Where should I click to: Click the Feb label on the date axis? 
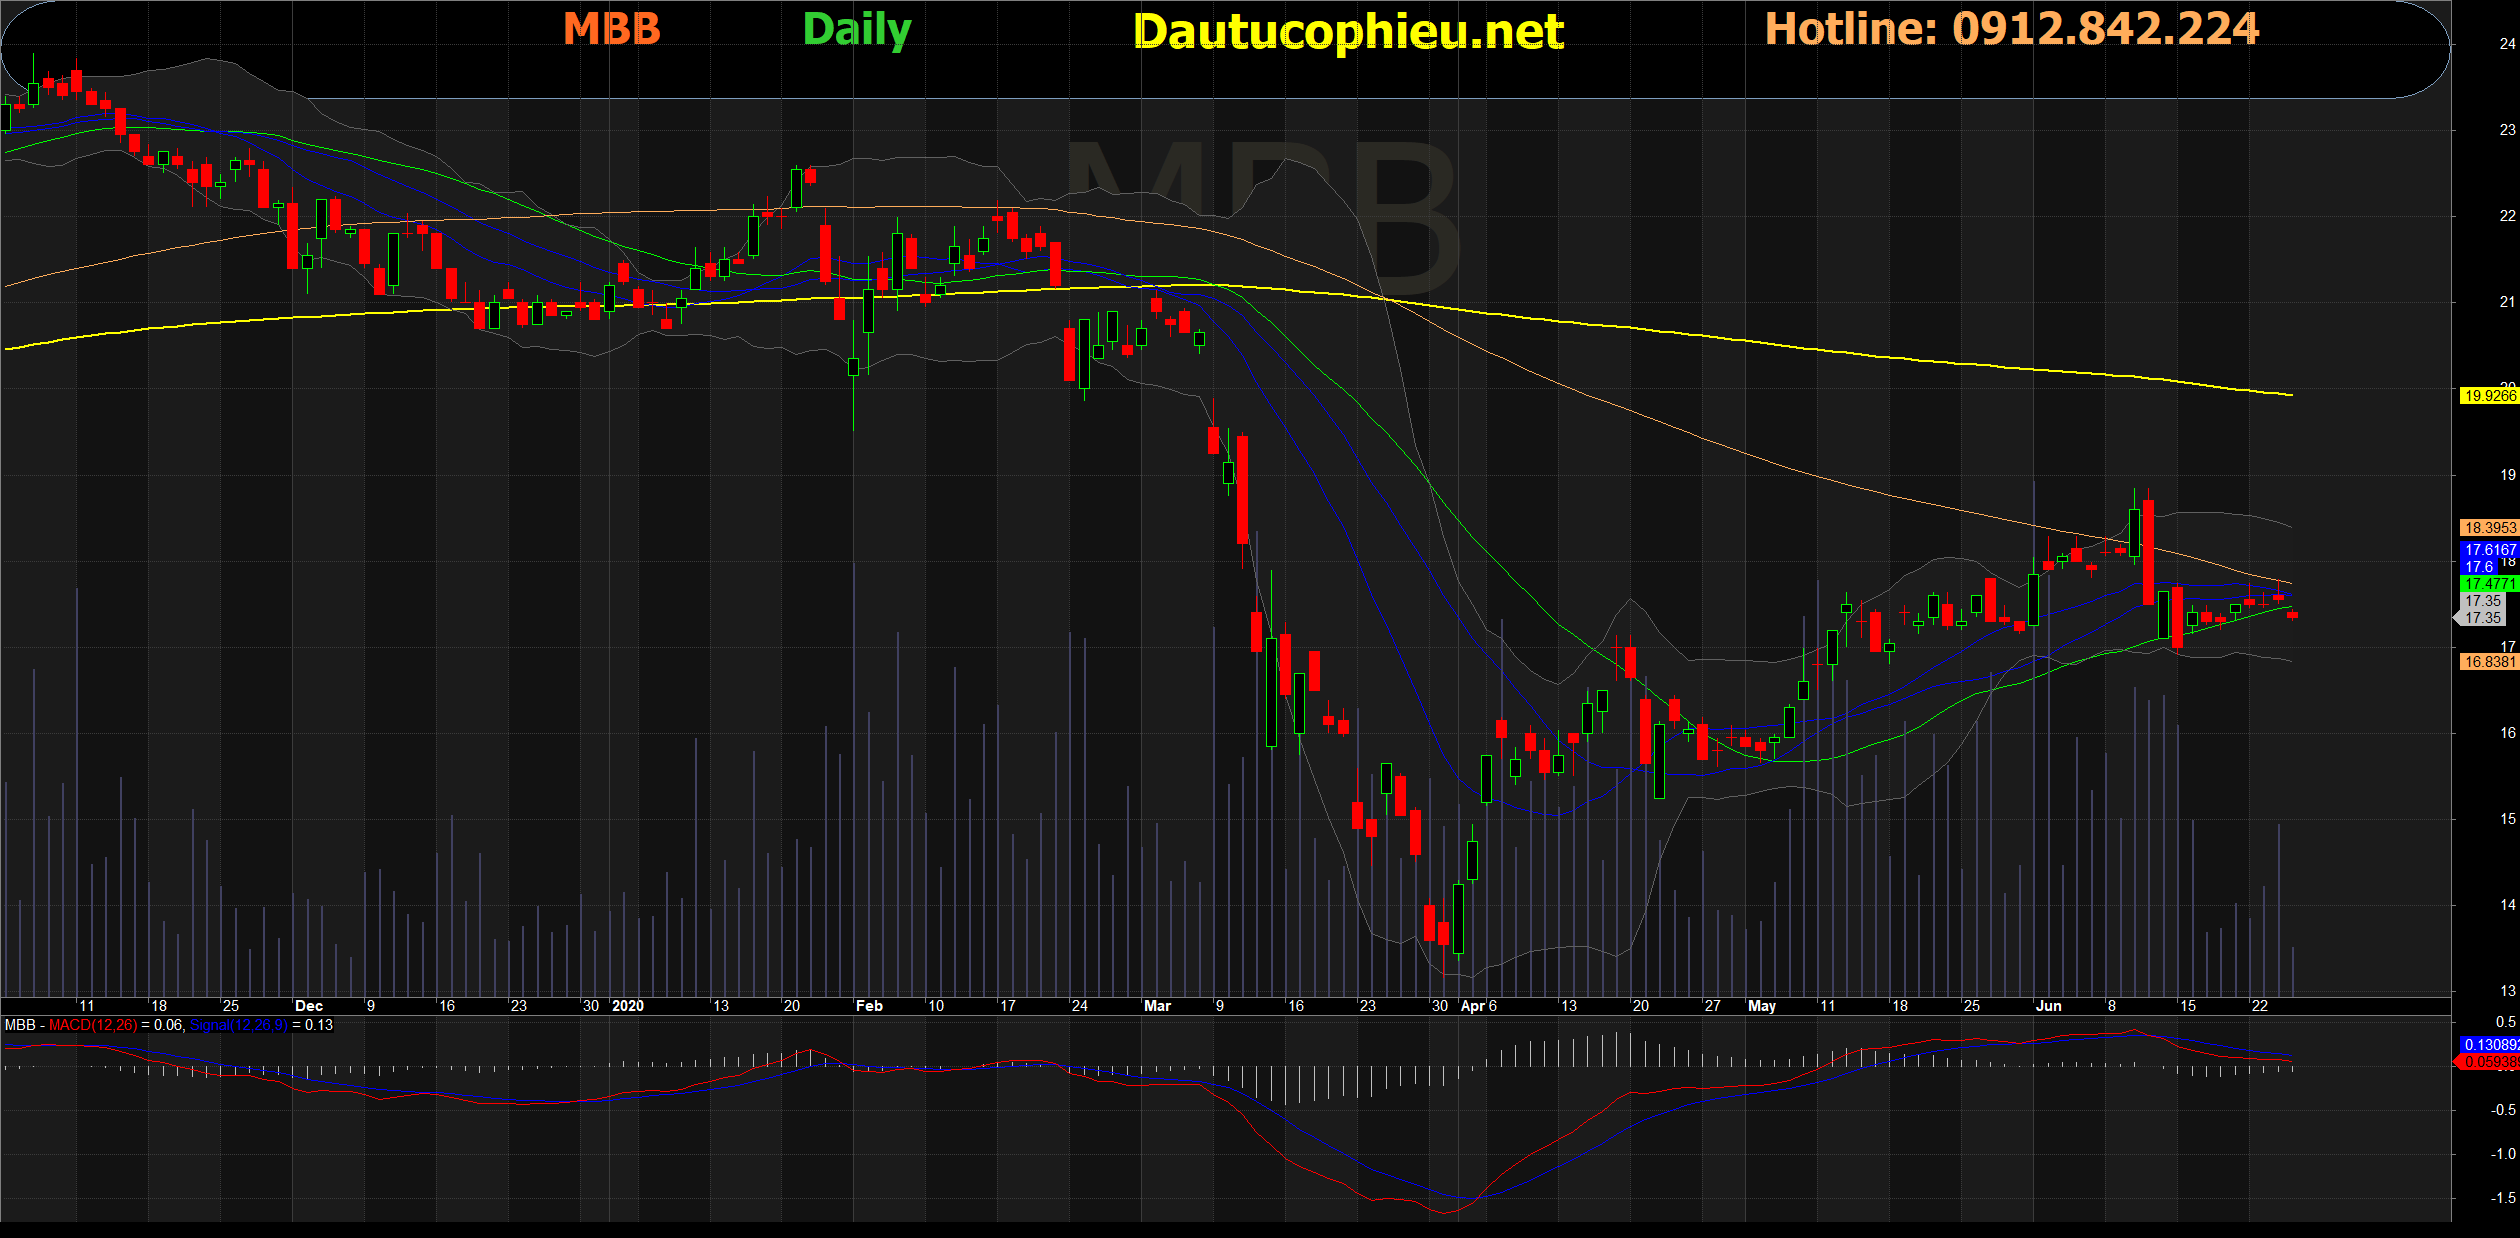[x=869, y=1006]
